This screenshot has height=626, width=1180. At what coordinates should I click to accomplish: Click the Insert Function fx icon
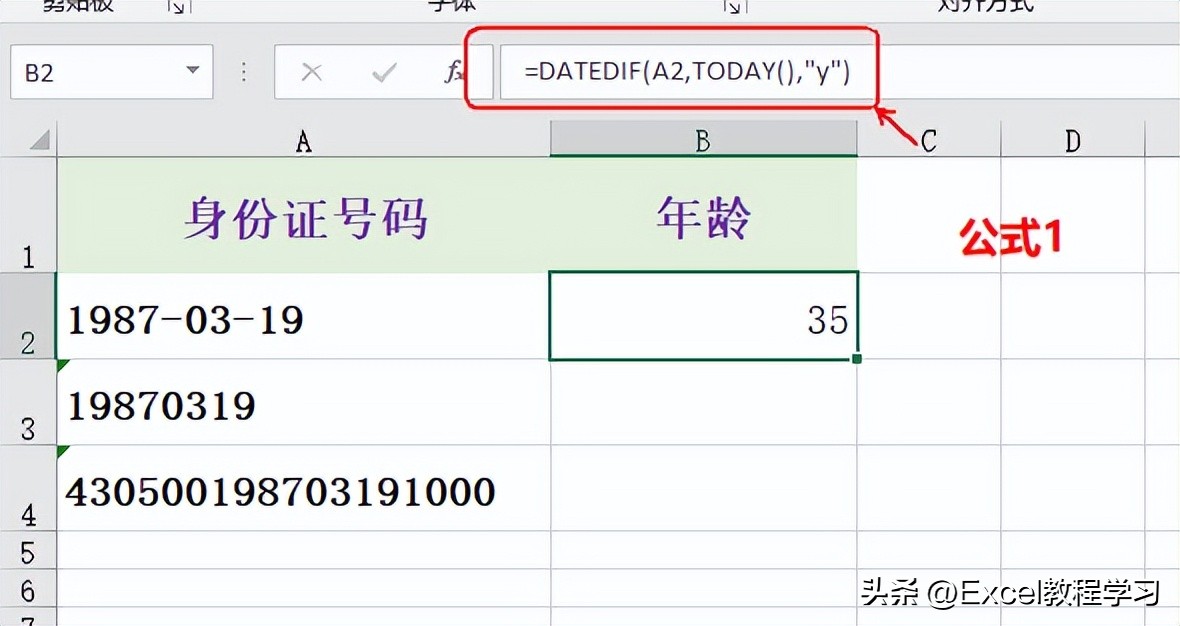[x=455, y=72]
